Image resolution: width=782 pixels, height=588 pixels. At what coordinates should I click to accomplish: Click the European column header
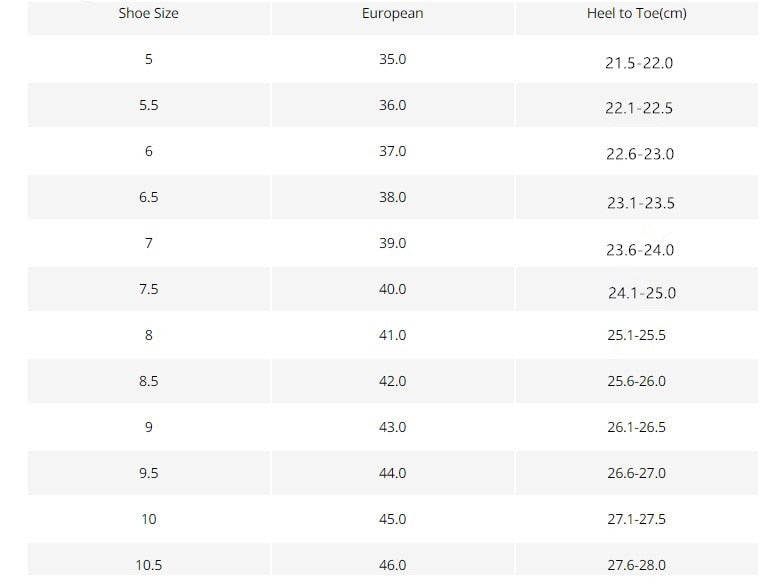[x=392, y=14]
